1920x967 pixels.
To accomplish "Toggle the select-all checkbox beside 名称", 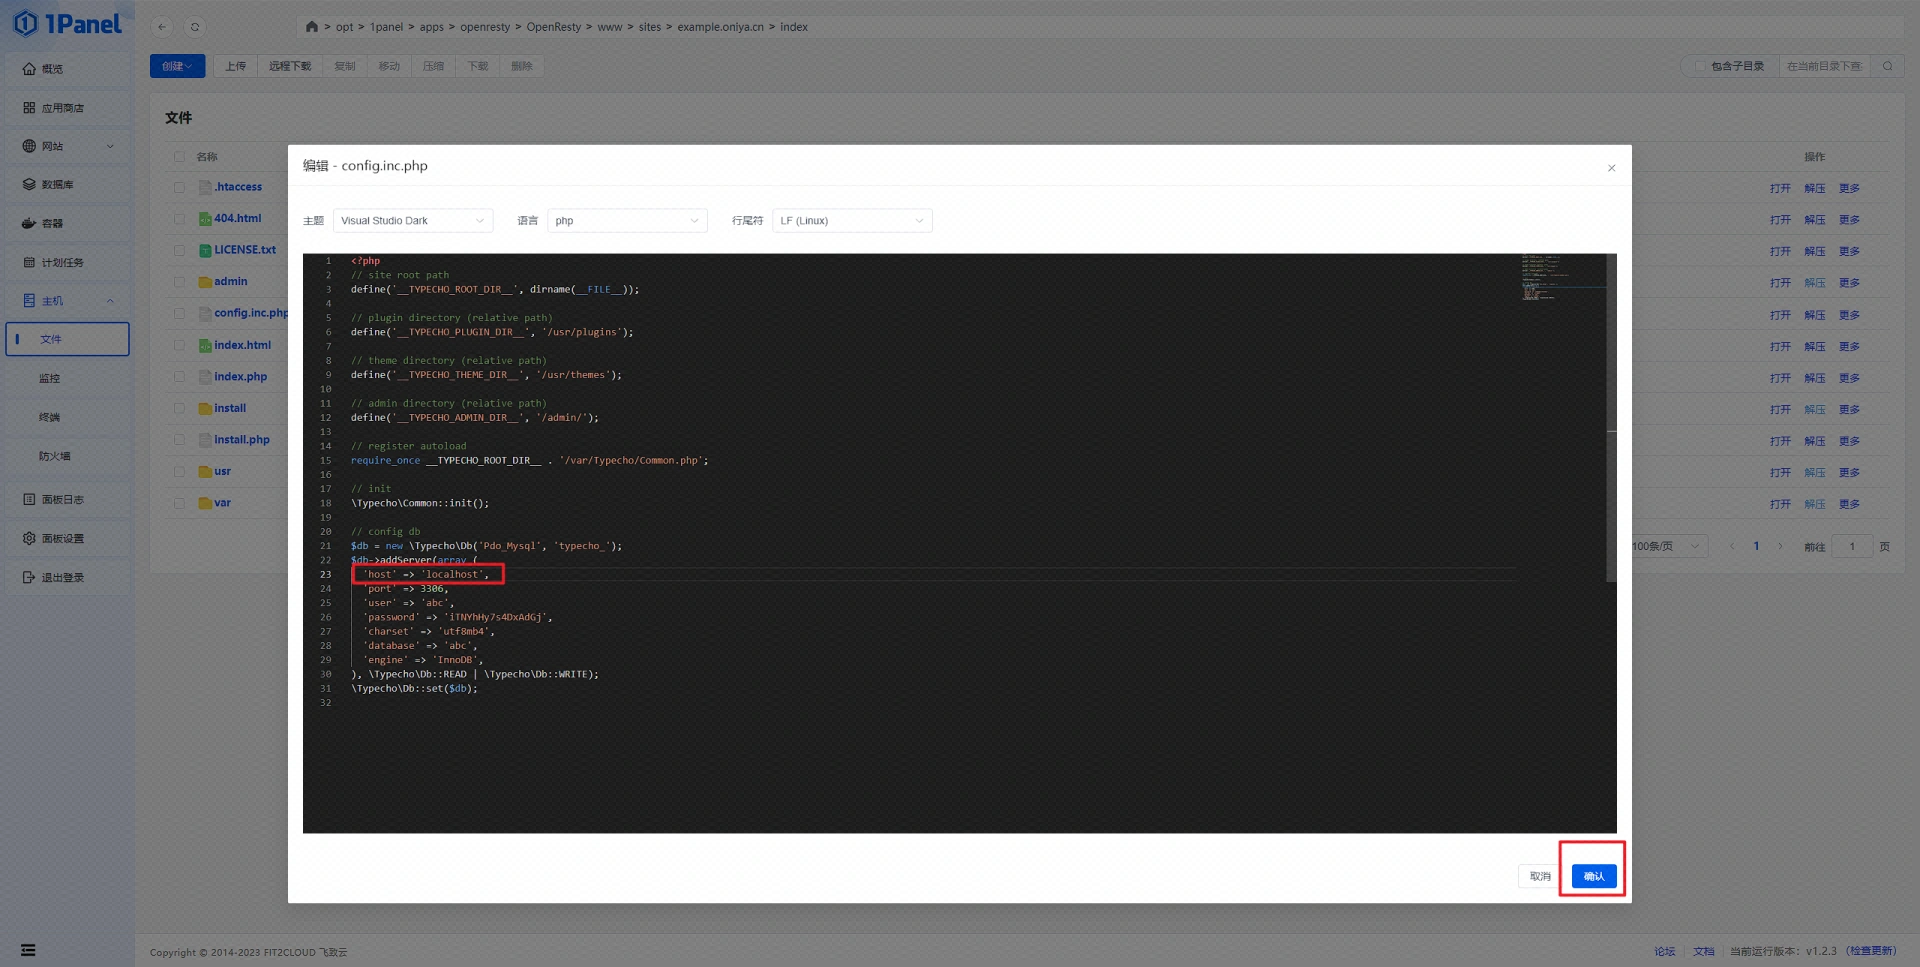I will [x=179, y=156].
